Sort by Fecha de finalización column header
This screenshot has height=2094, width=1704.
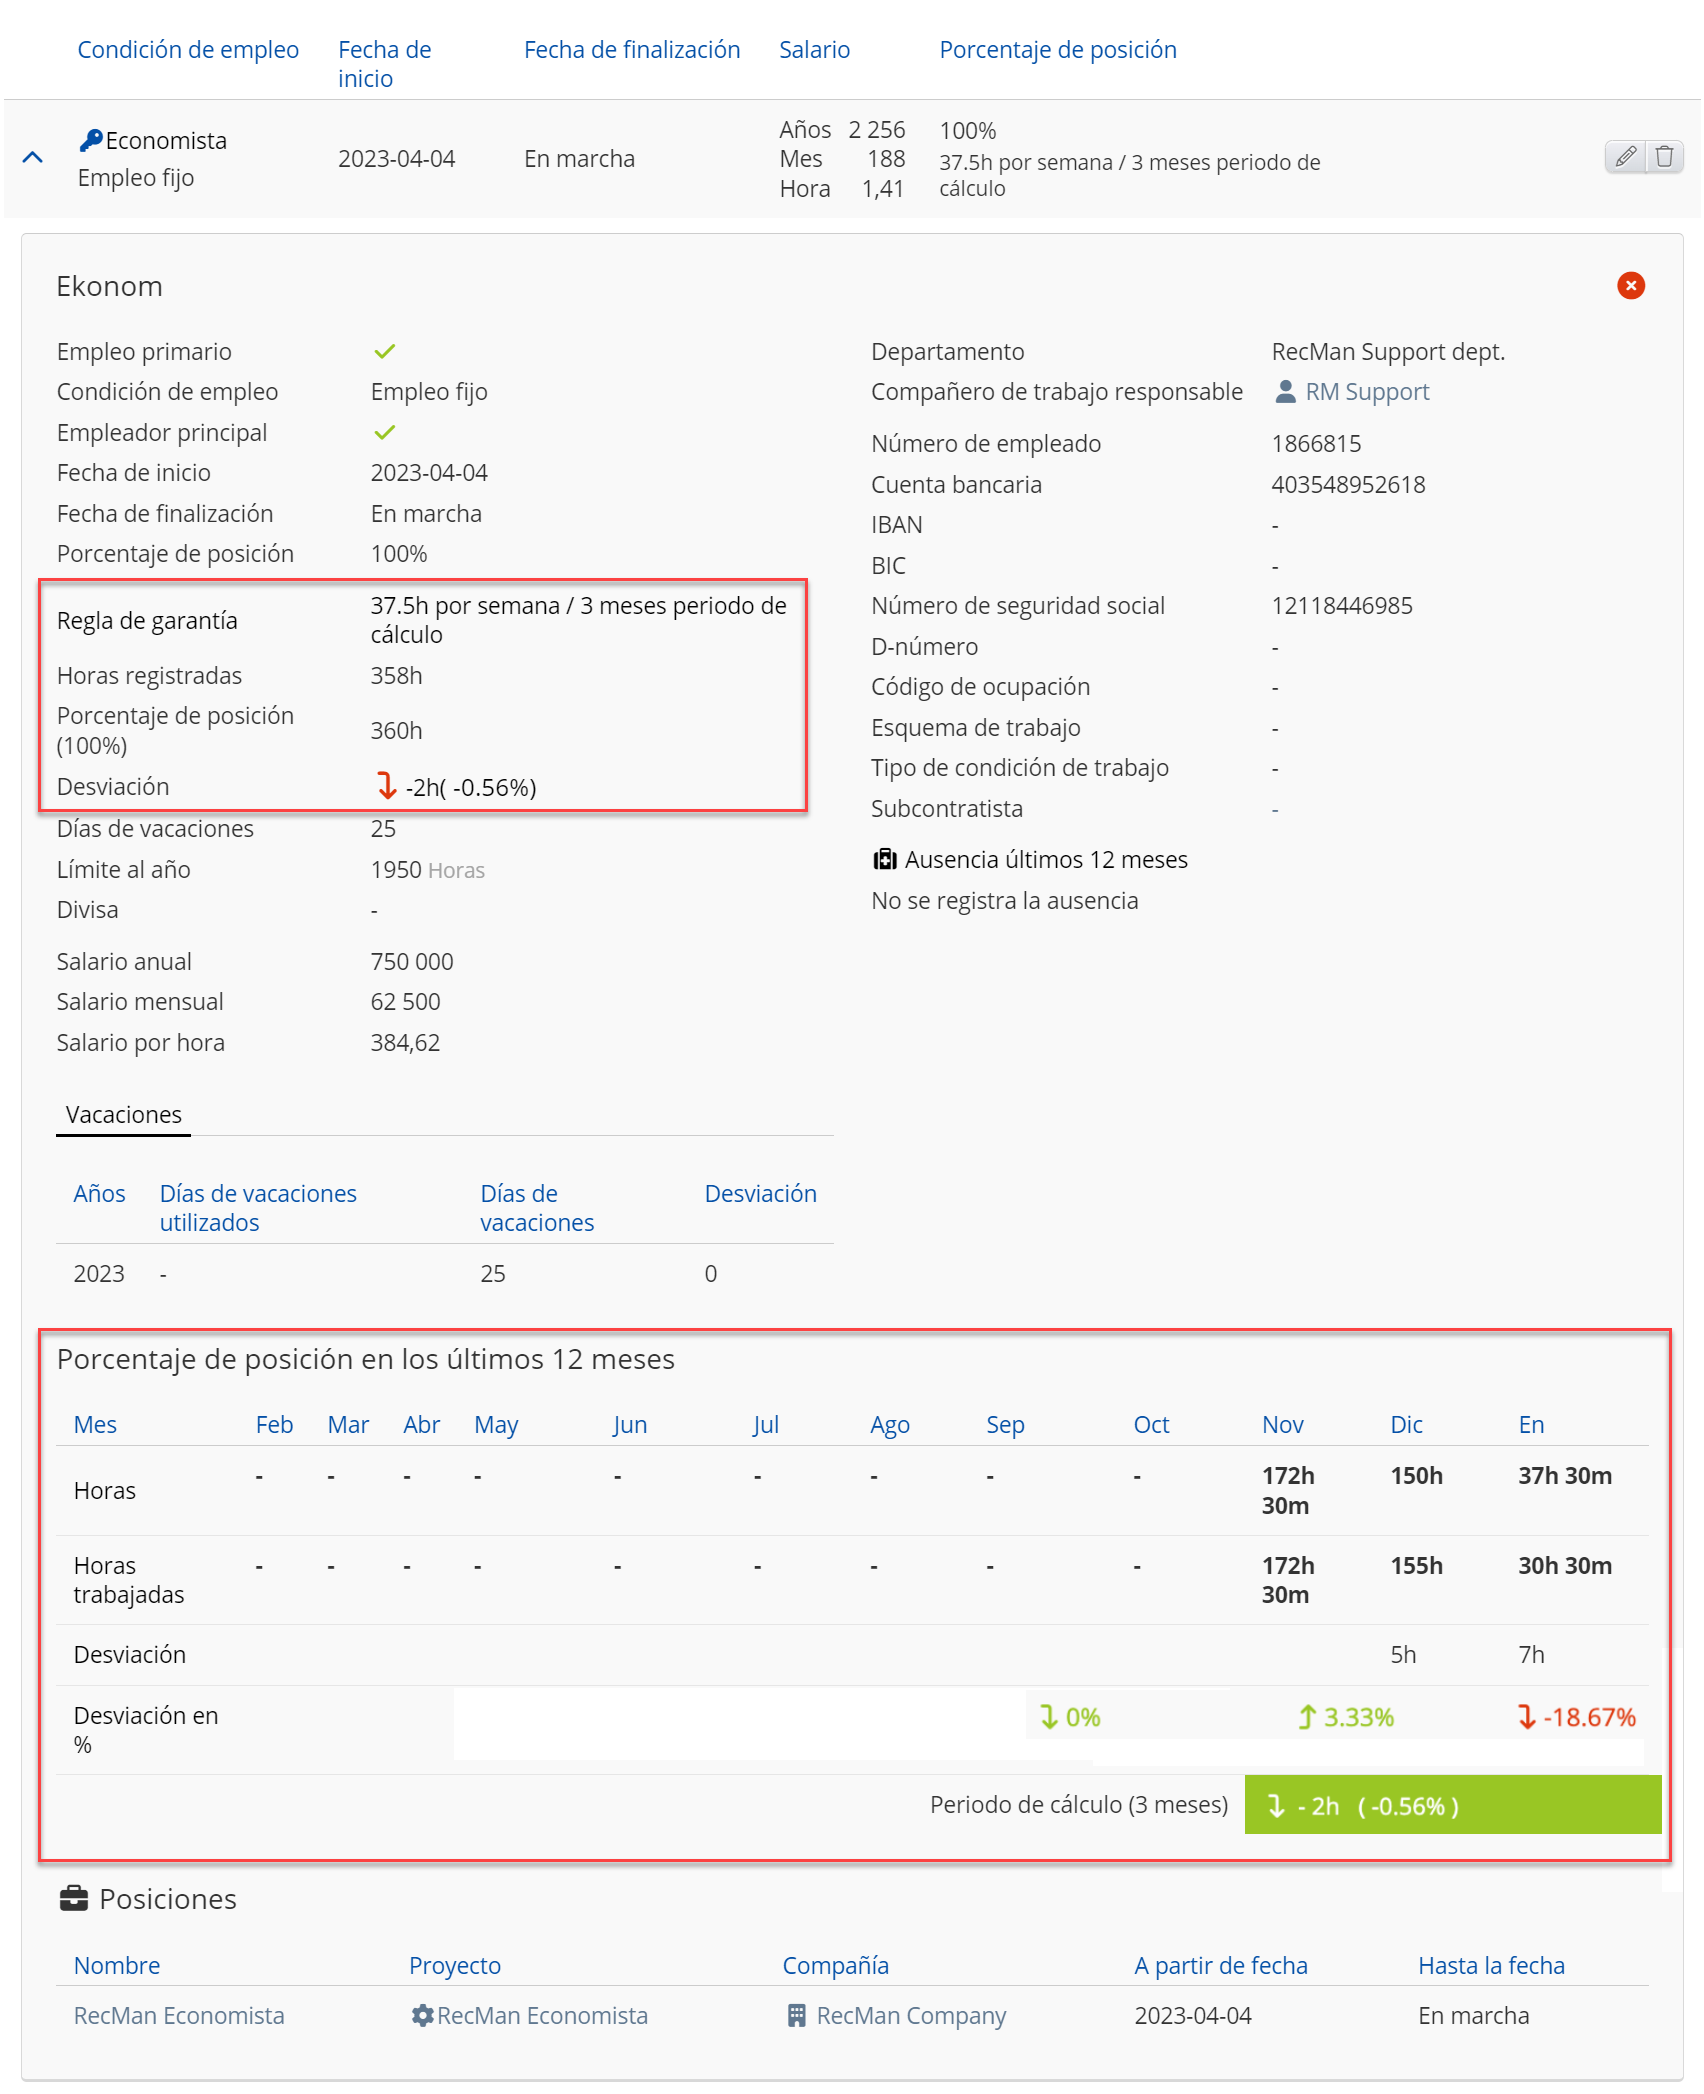click(x=631, y=50)
